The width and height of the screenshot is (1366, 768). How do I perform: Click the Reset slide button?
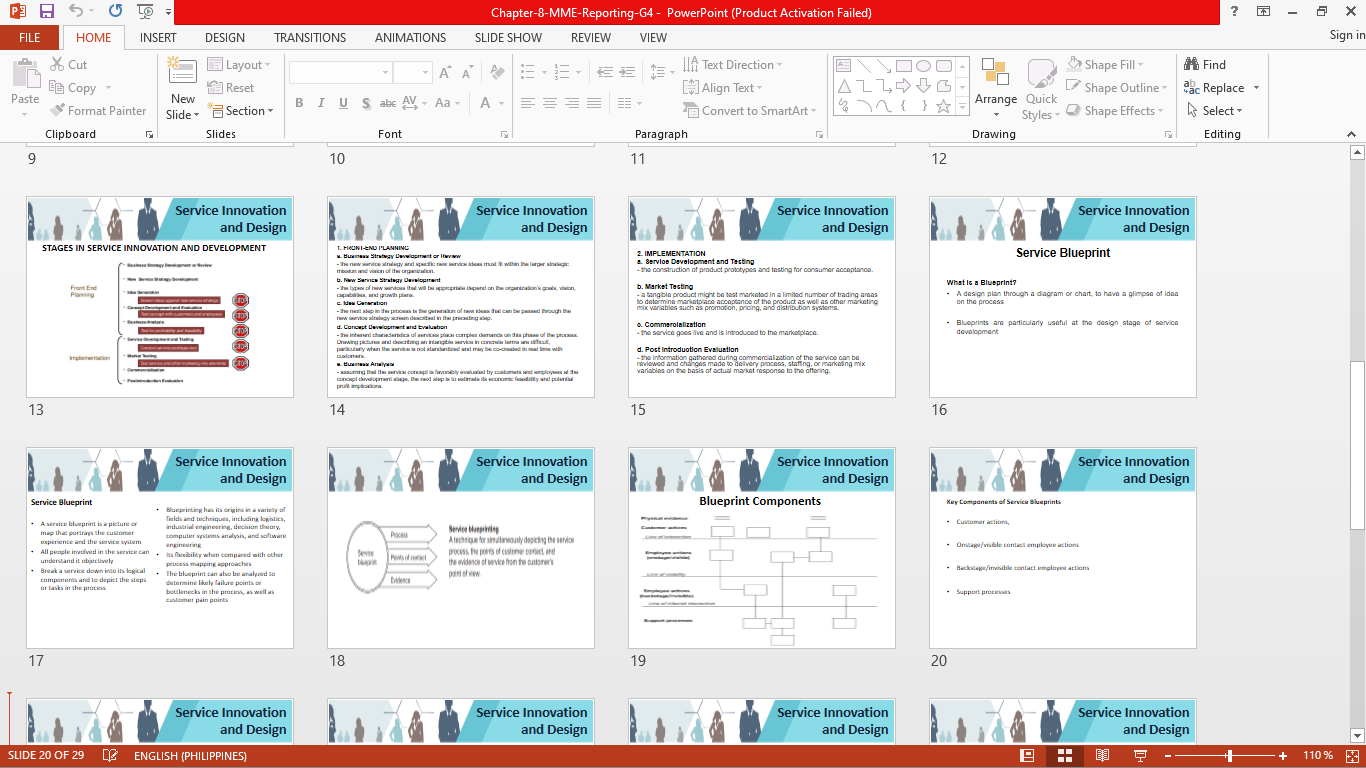click(x=231, y=87)
